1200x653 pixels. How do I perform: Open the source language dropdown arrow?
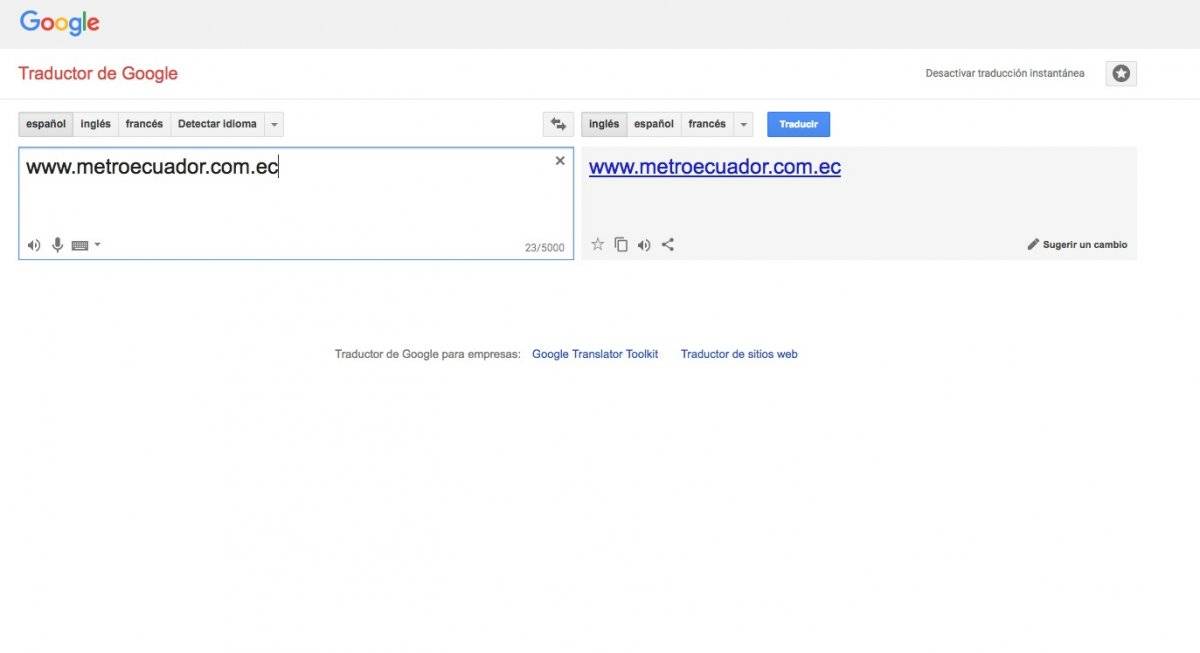pos(274,124)
